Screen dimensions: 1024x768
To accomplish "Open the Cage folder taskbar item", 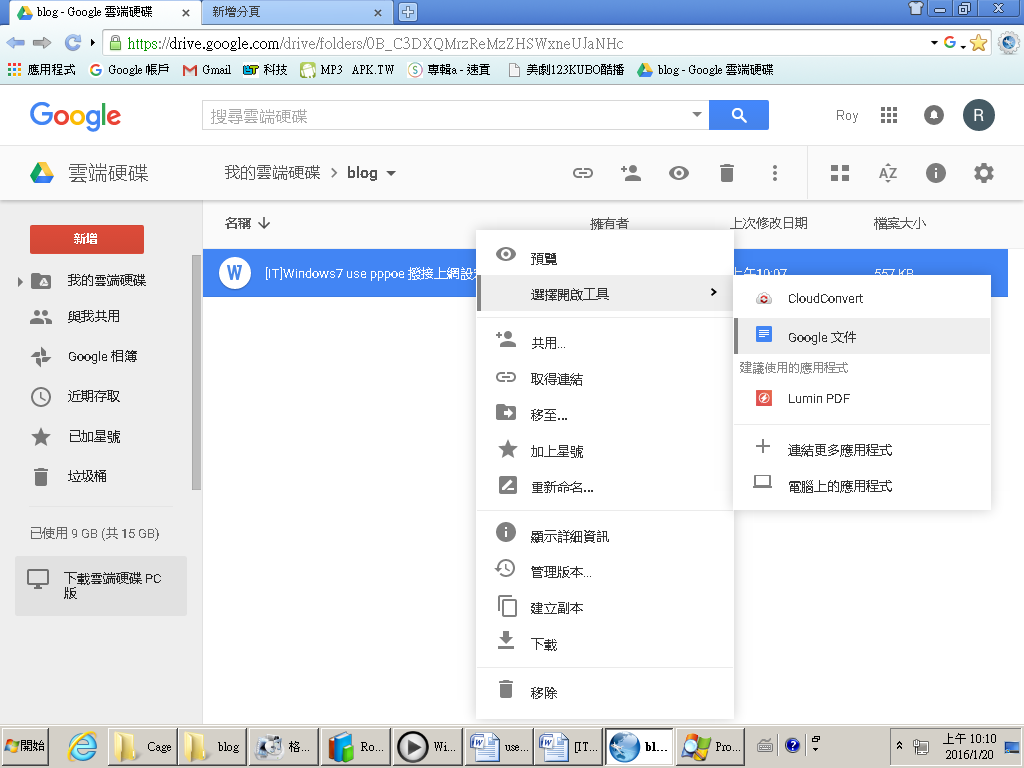I will (x=142, y=746).
